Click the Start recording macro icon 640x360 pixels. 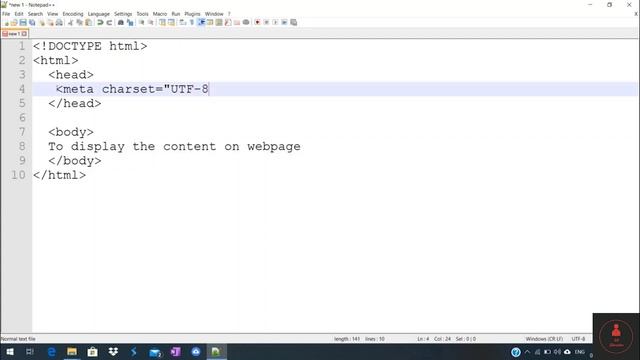[x=257, y=22]
